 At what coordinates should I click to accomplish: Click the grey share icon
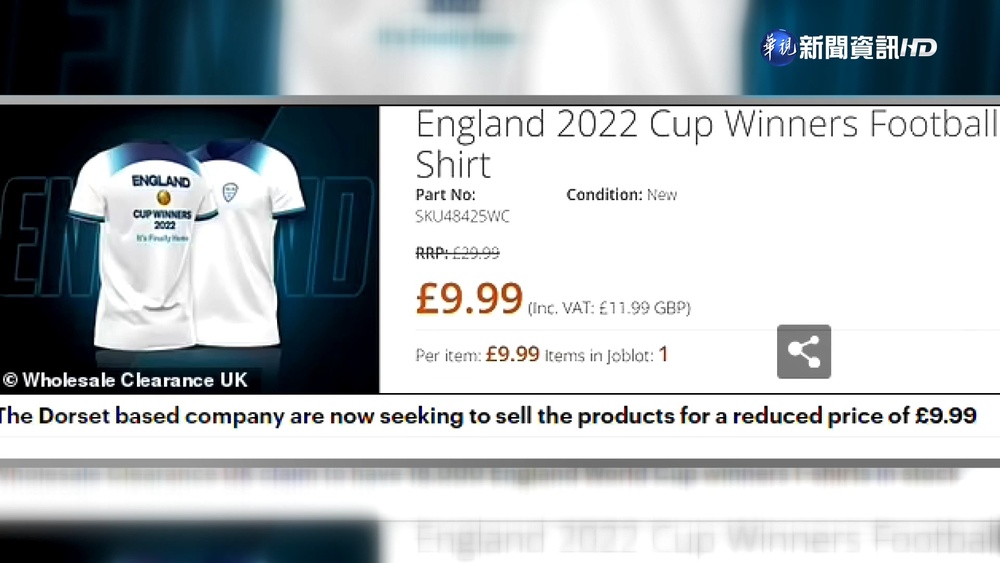[804, 352]
